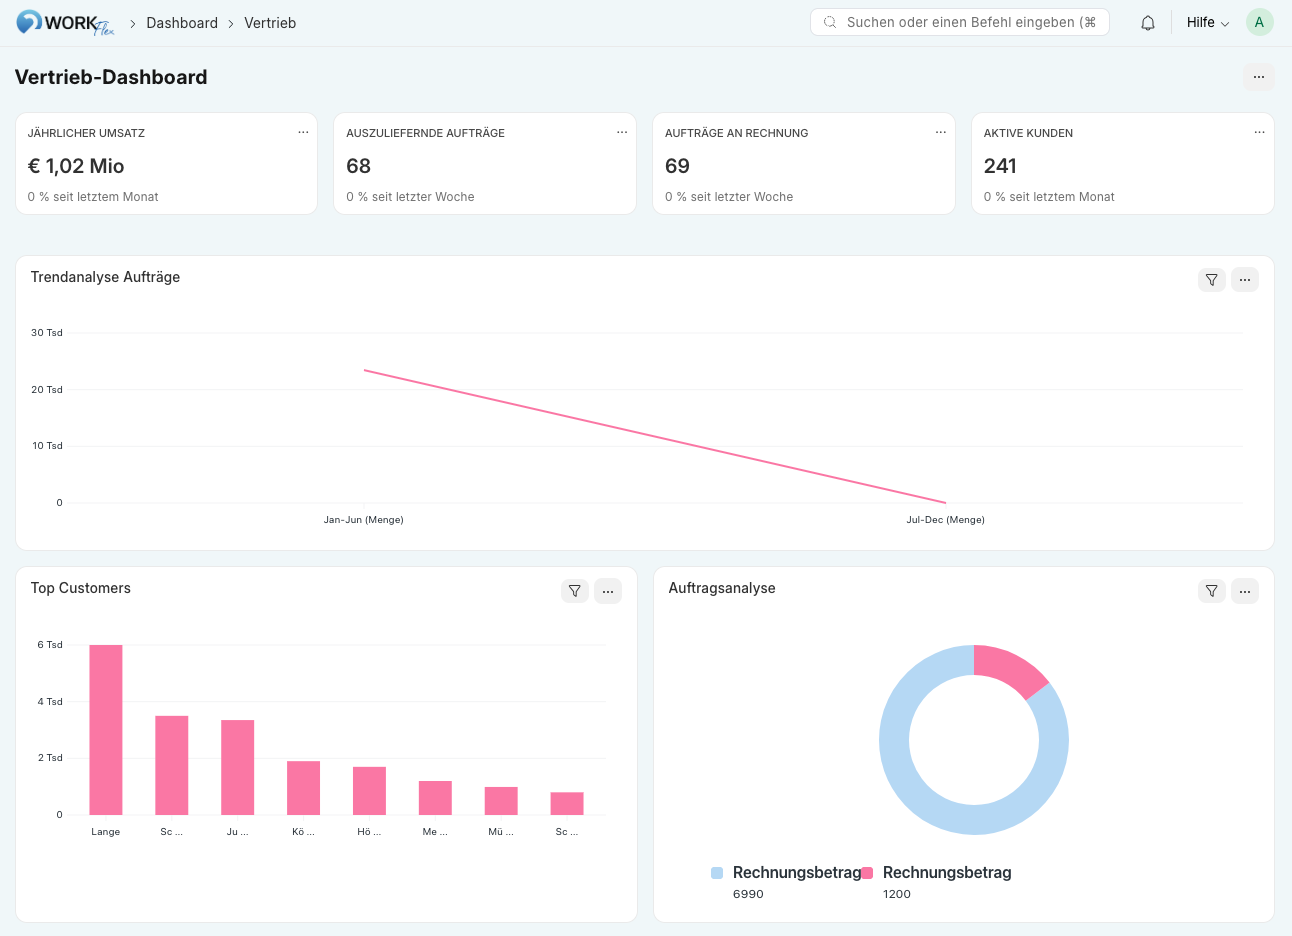Click the legend value 1200
Image resolution: width=1292 pixels, height=936 pixels.
click(x=897, y=894)
